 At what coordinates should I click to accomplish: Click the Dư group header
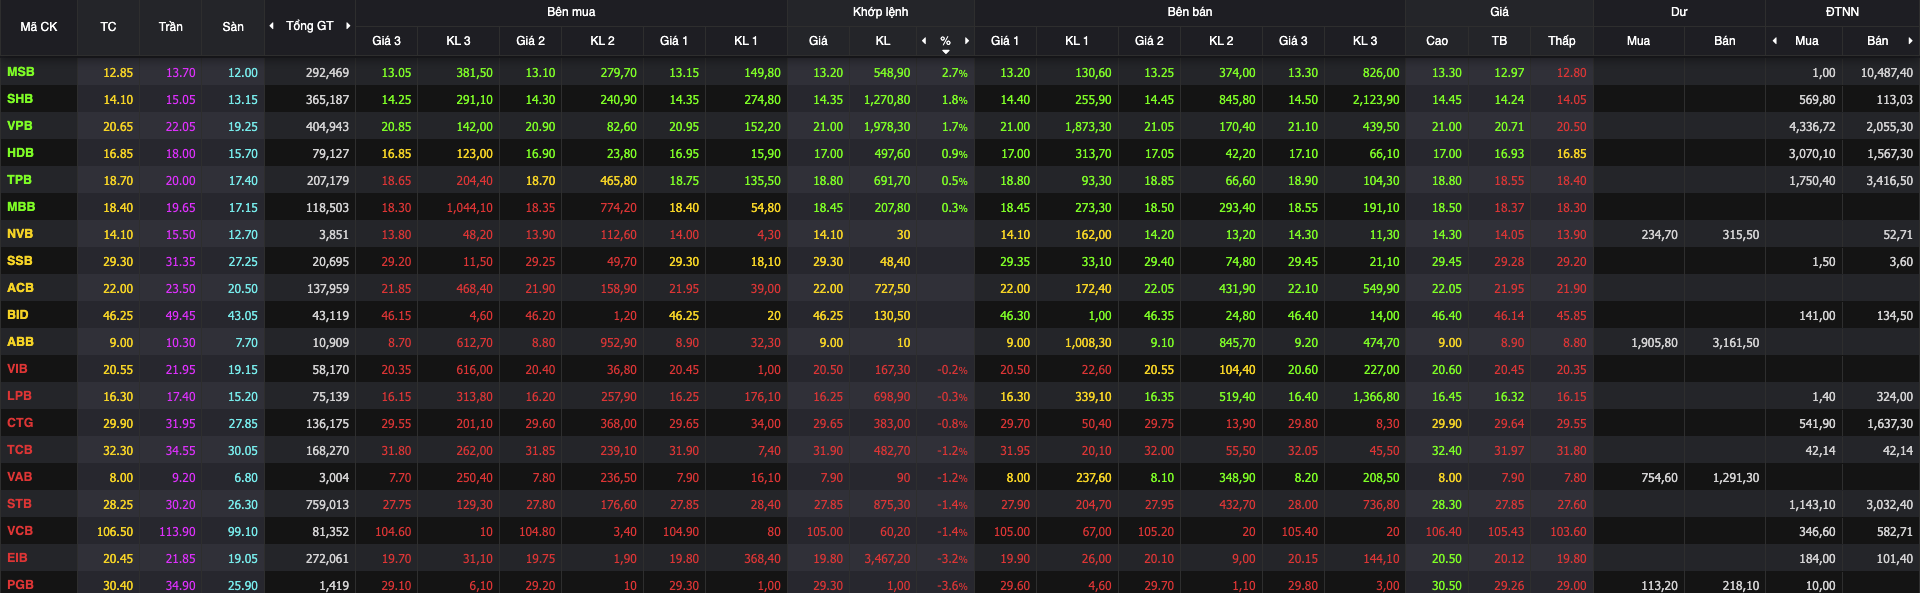(1679, 12)
